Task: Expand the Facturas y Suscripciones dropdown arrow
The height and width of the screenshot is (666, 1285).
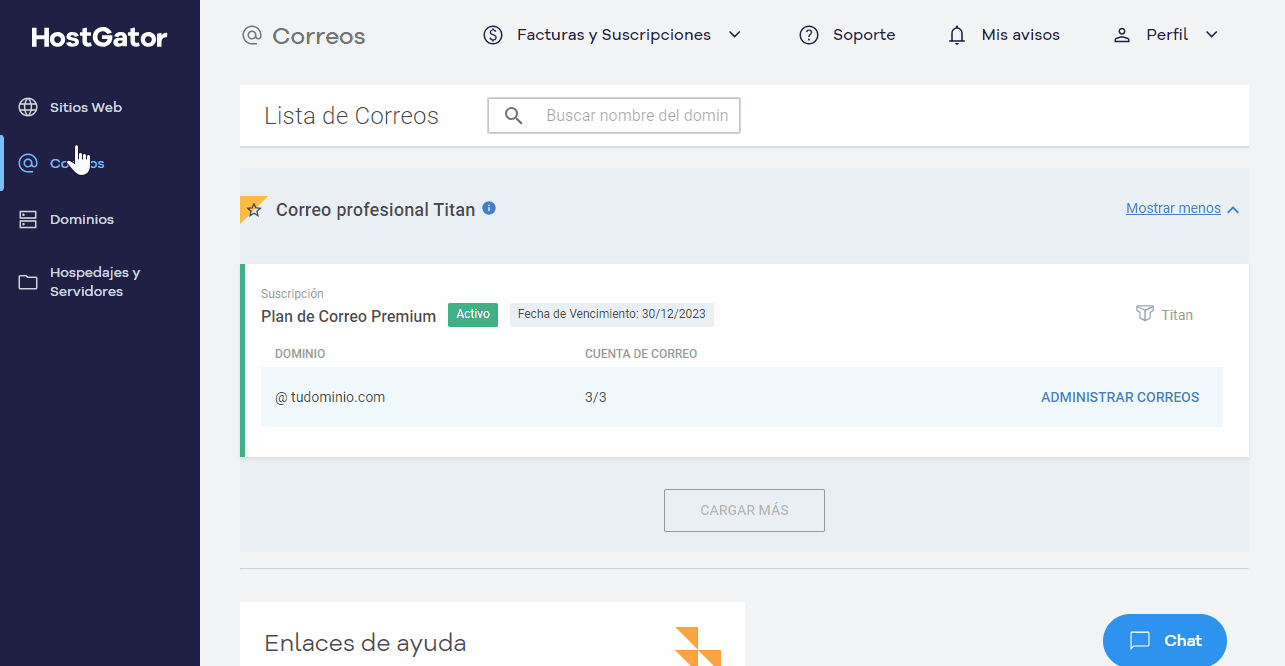Action: 734,35
